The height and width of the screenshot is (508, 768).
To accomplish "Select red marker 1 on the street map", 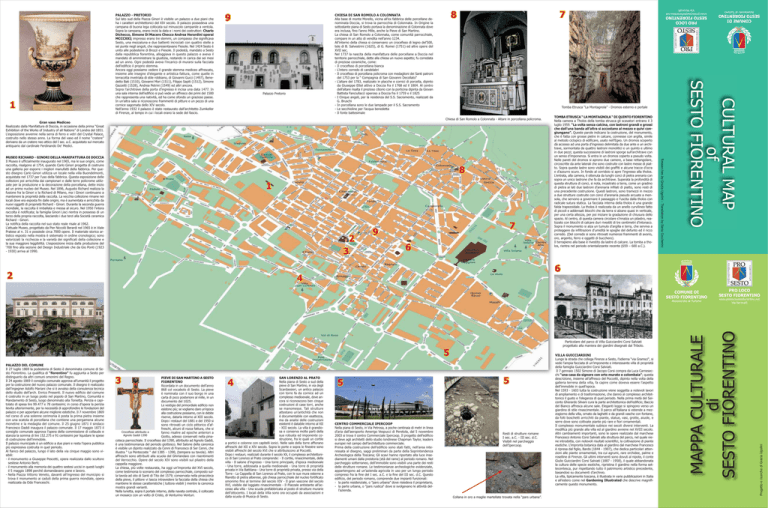I will 268,186.
